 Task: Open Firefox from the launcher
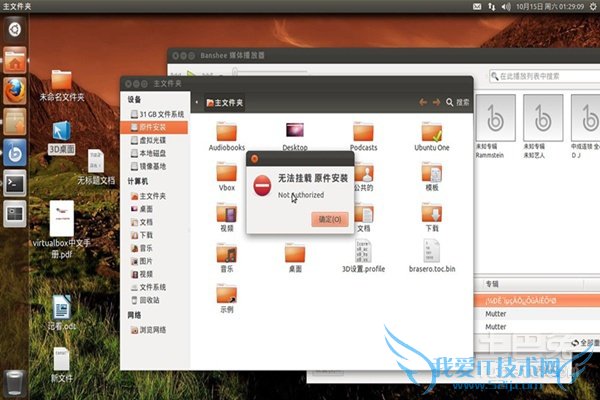pos(15,91)
